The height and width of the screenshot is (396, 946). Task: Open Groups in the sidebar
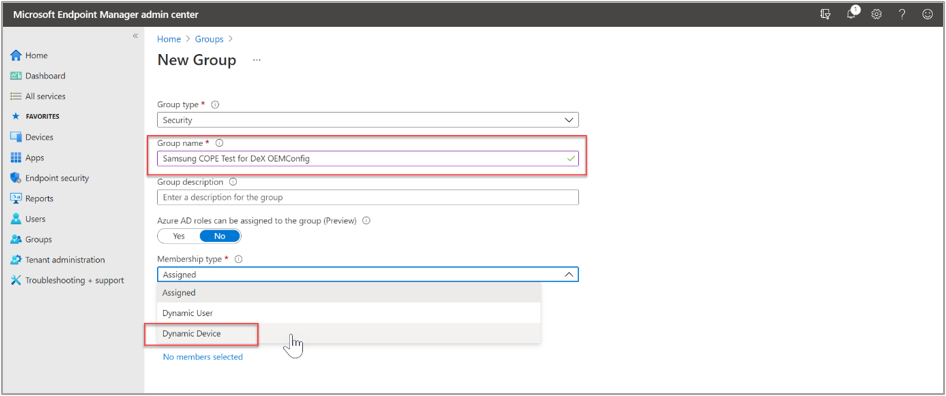coord(39,240)
